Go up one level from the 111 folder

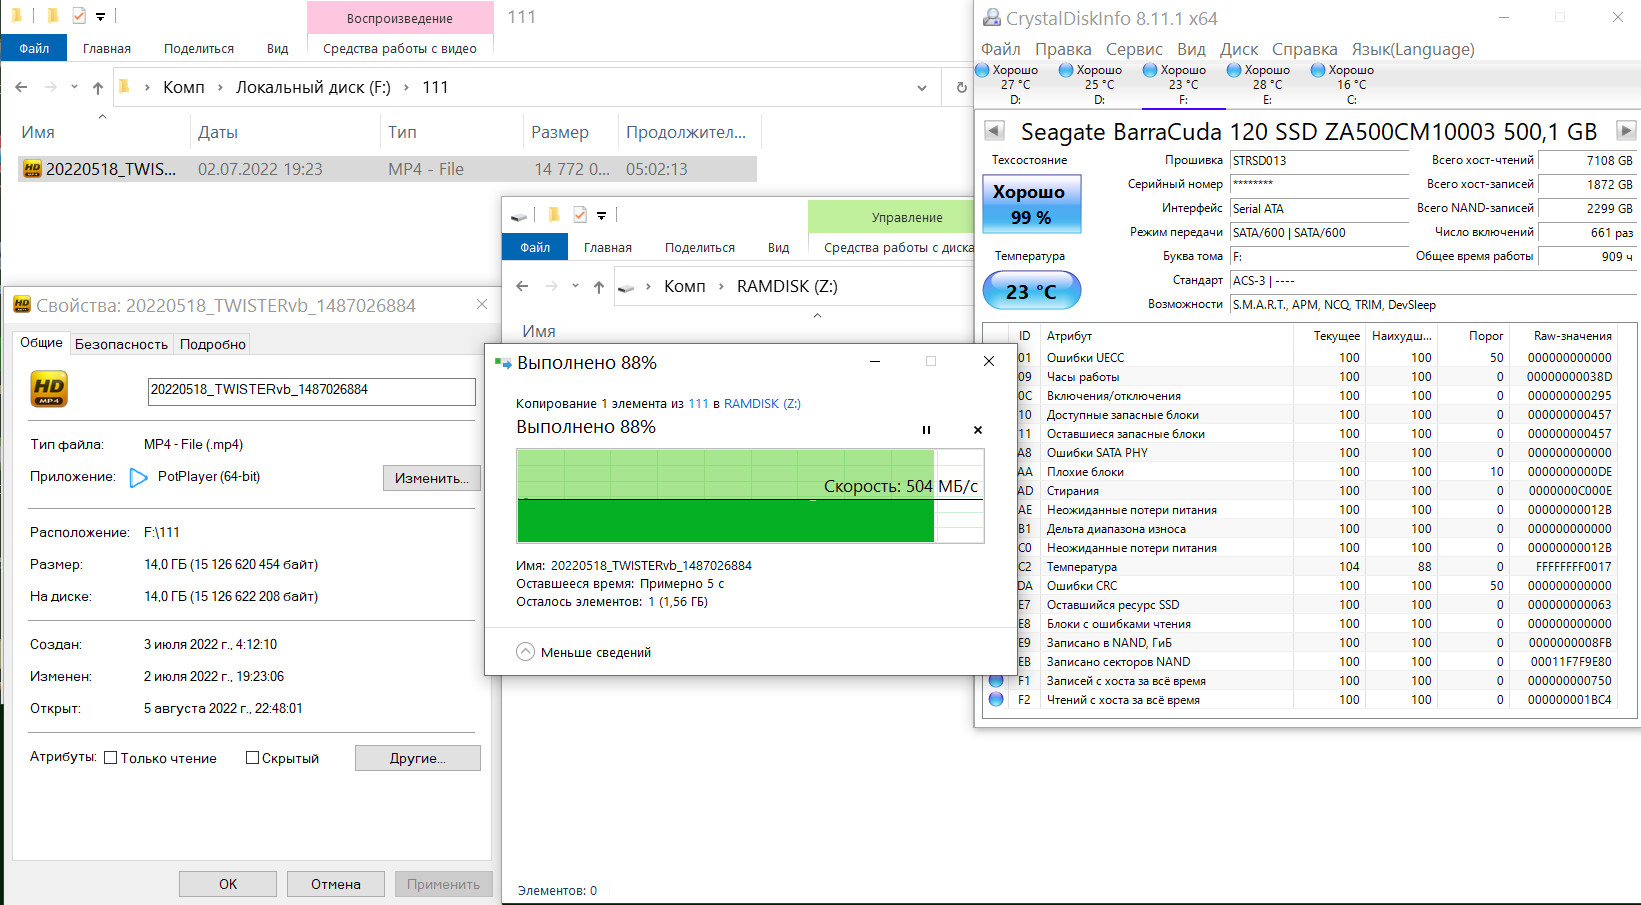(x=98, y=87)
